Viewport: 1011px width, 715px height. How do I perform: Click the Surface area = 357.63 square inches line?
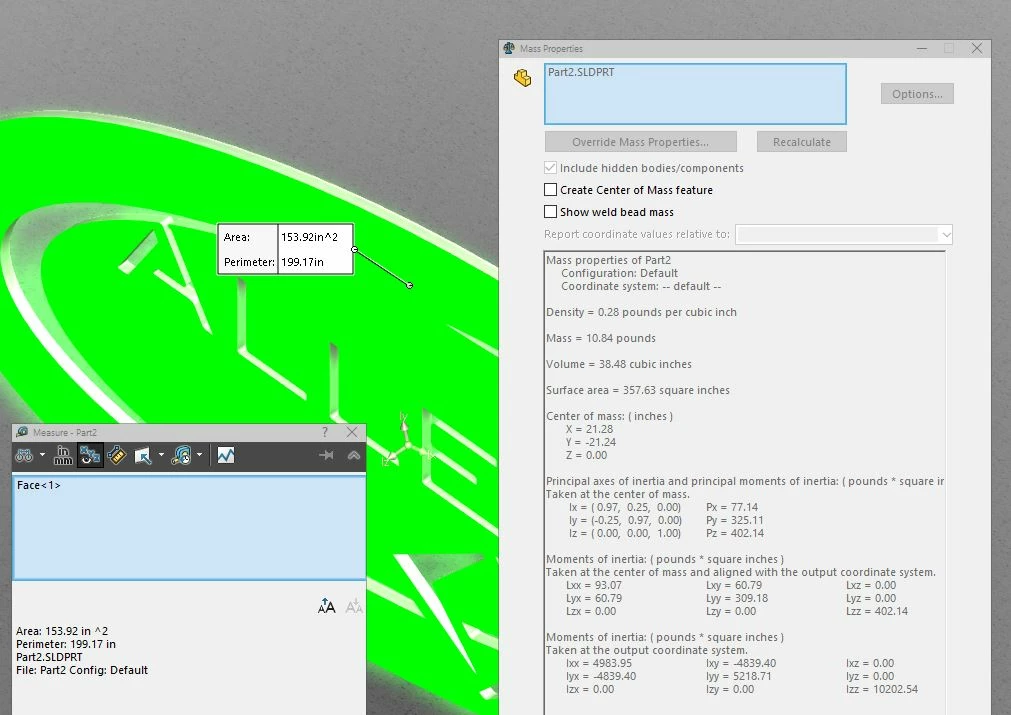coord(638,390)
